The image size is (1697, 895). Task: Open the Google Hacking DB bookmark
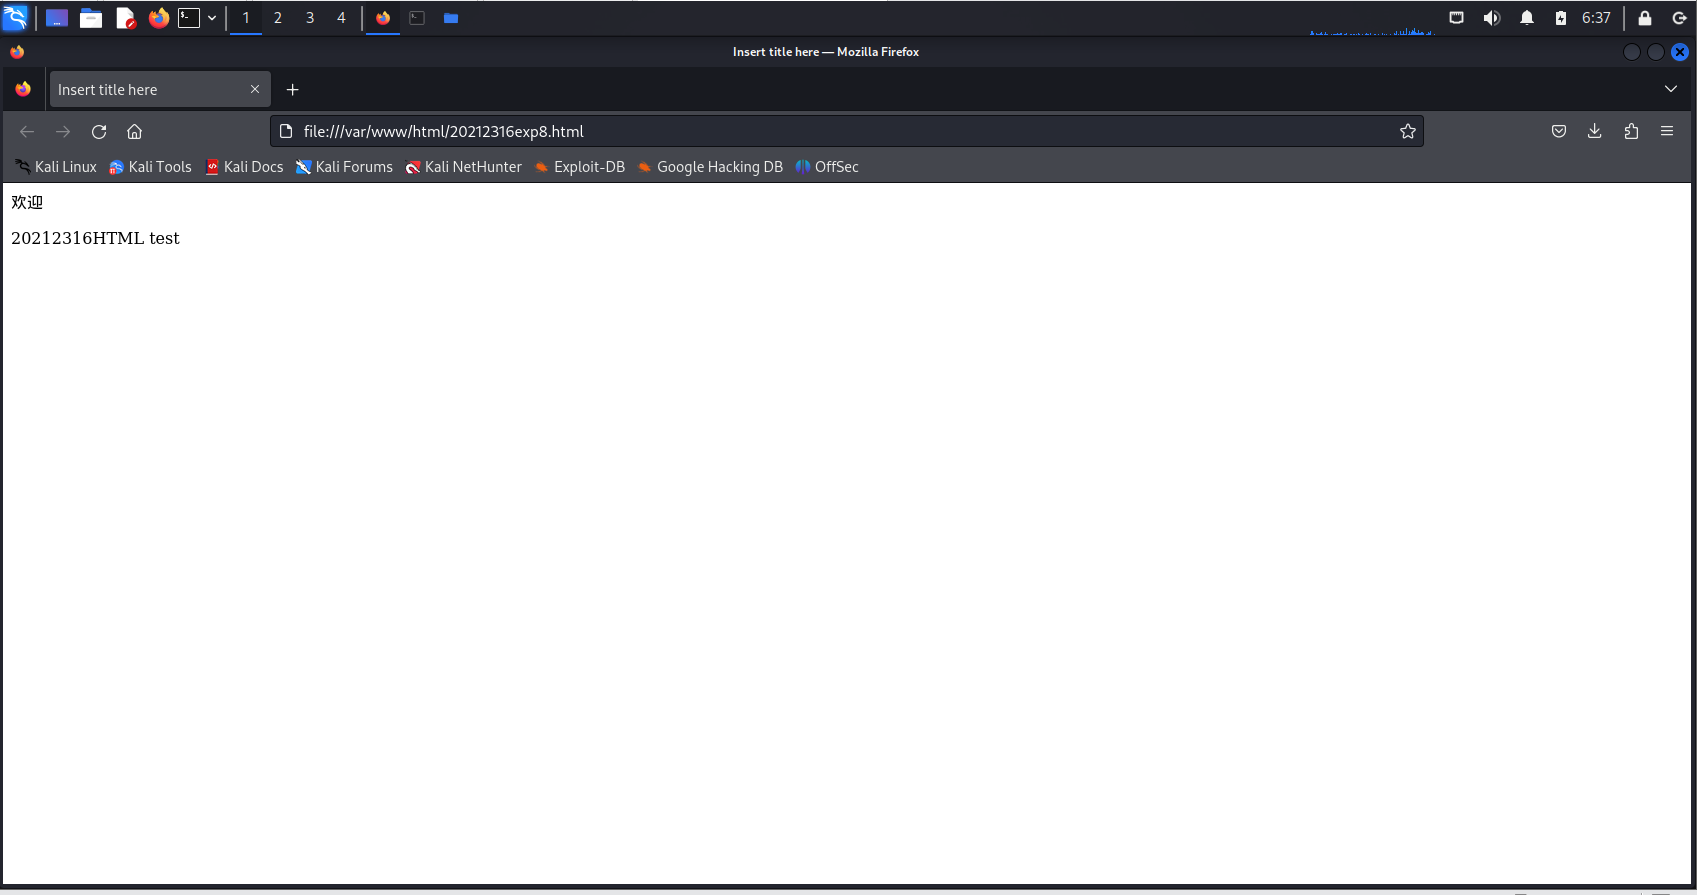pyautogui.click(x=710, y=167)
